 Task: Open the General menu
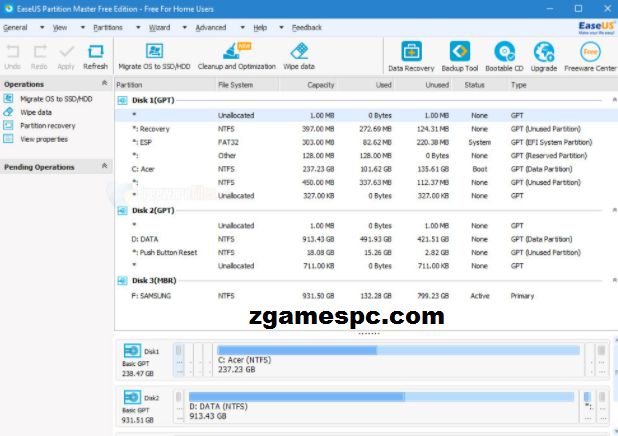tap(15, 28)
